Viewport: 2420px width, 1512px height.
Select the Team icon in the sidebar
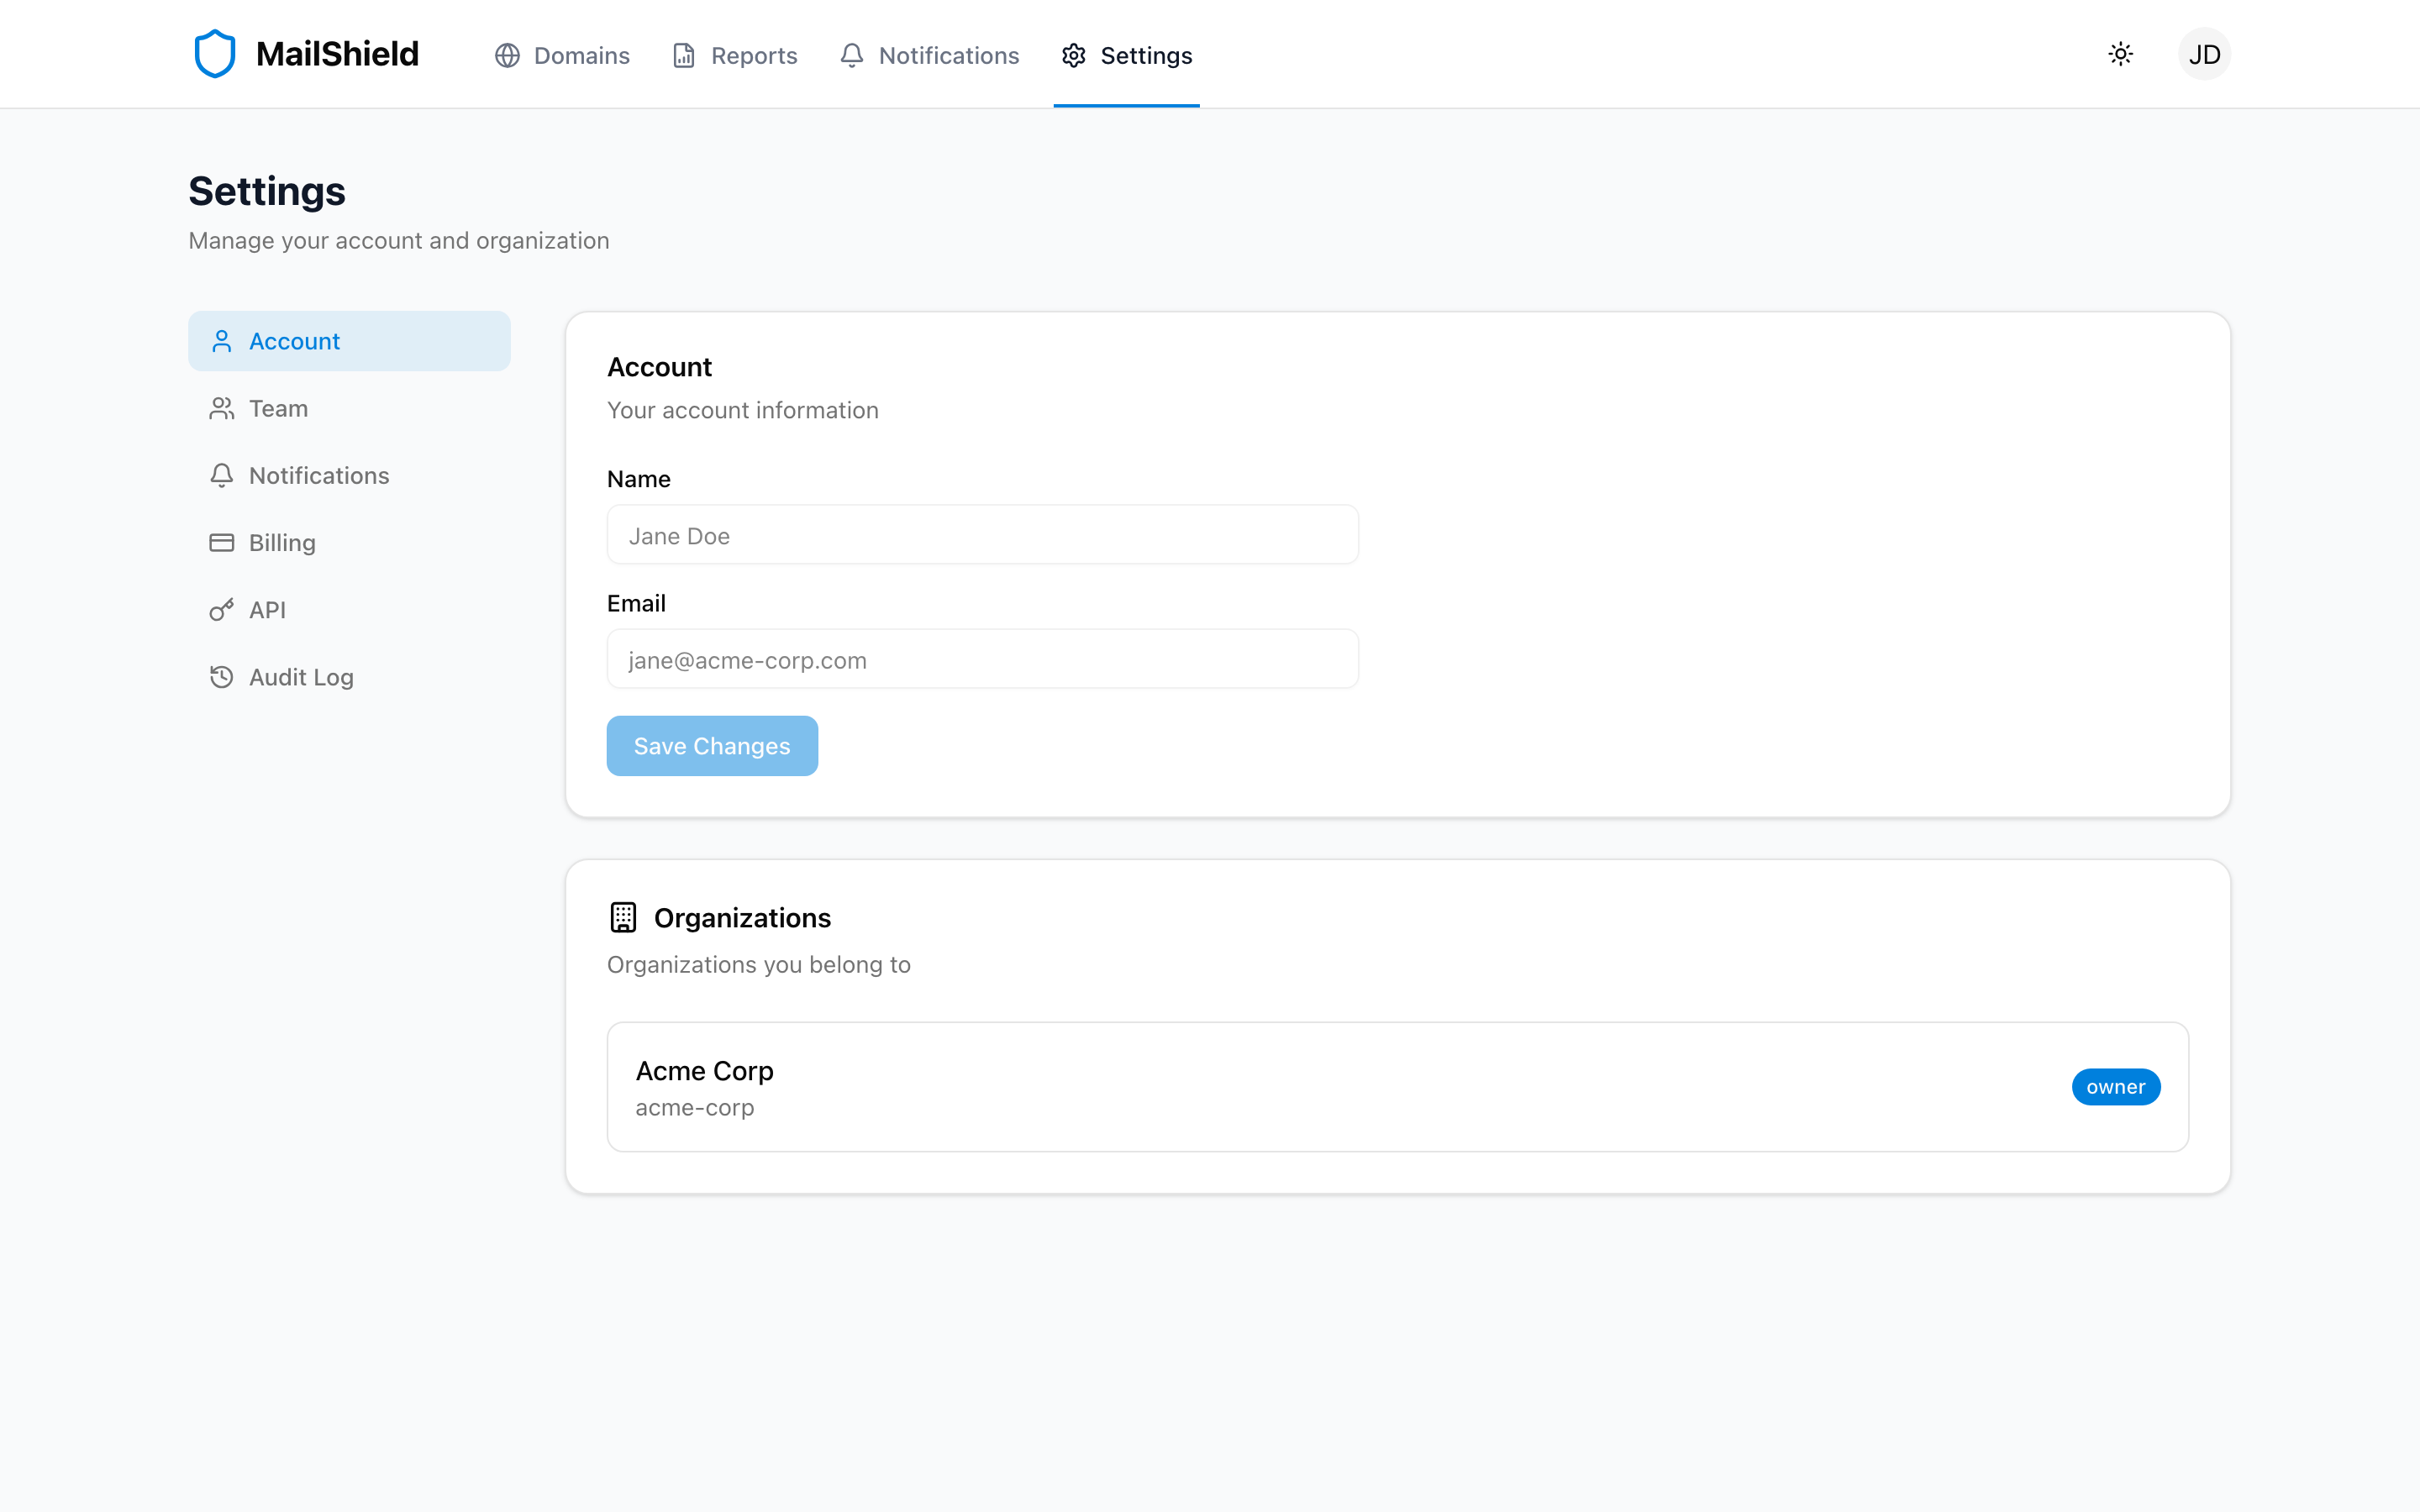click(221, 408)
